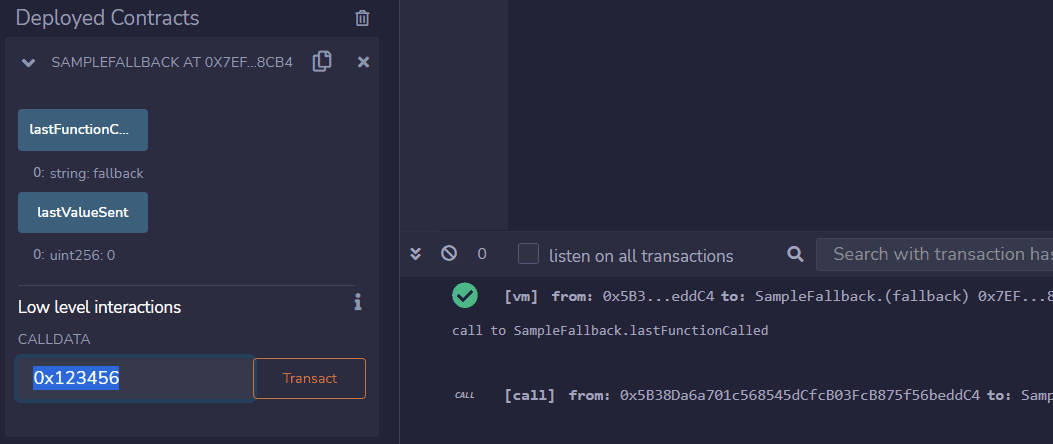Viewport: 1053px width, 444px height.
Task: Focus the search with transaction hash field
Action: coord(934,254)
